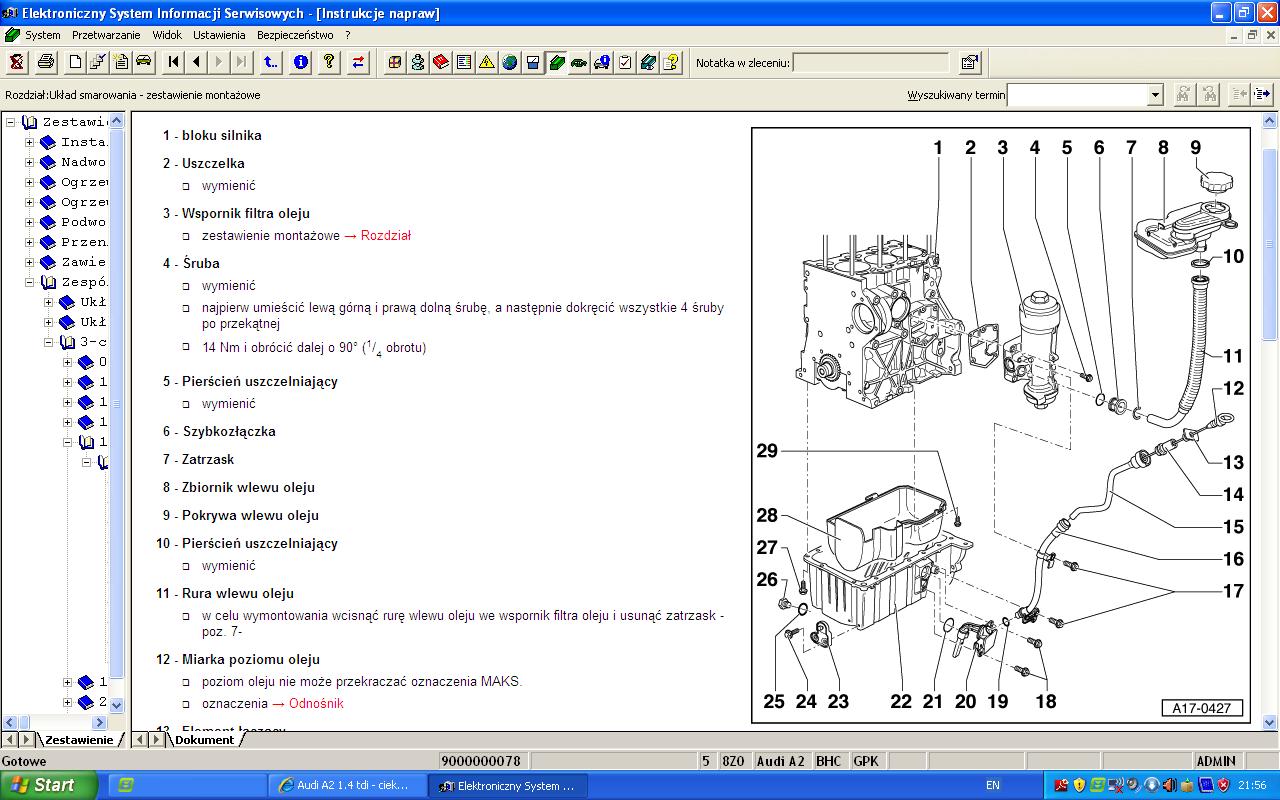Expand the 'Podwo' tree node
This screenshot has width=1280, height=800.
coord(30,222)
